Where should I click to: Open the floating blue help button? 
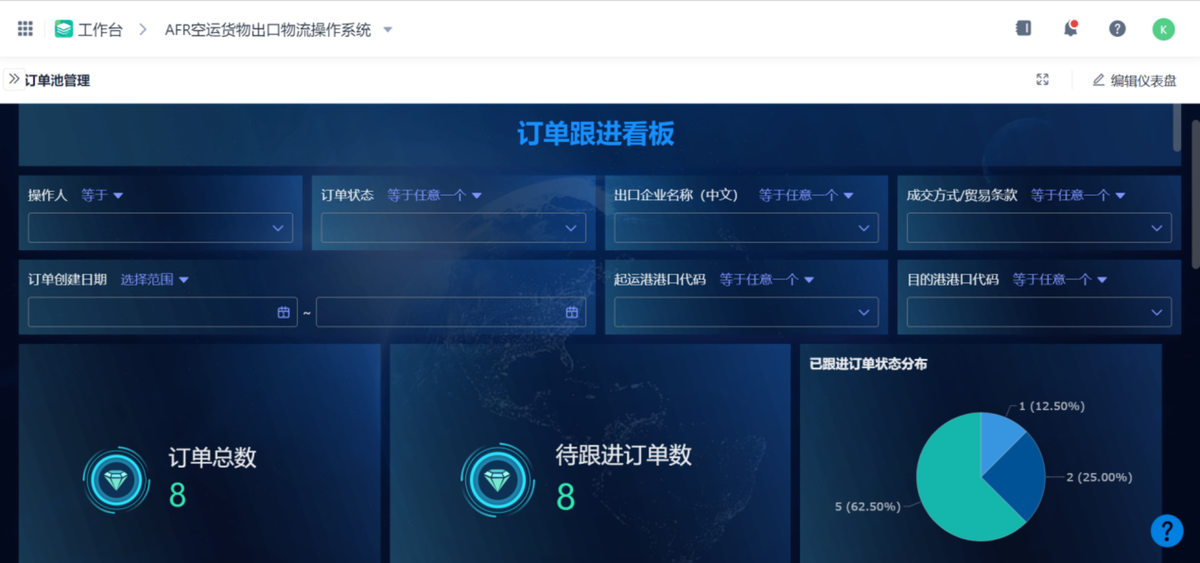pos(1167,530)
